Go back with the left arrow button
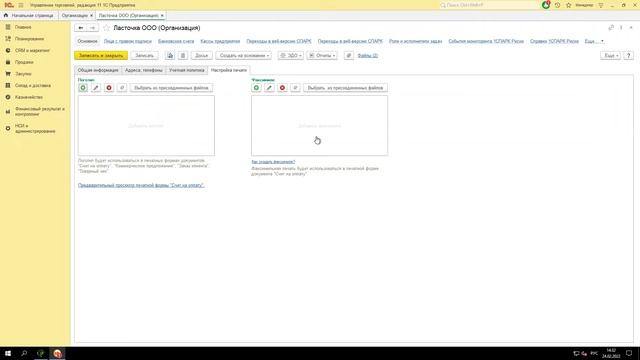Image resolution: width=640 pixels, height=360 pixels. click(x=81, y=28)
